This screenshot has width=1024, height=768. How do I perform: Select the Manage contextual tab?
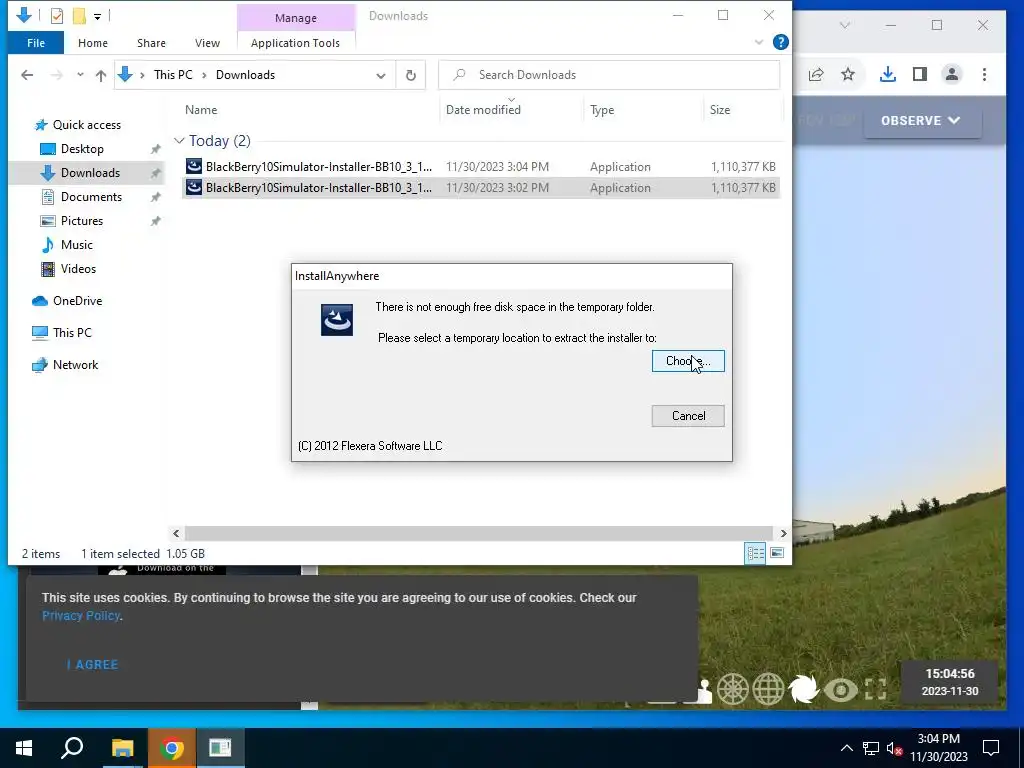[x=296, y=18]
